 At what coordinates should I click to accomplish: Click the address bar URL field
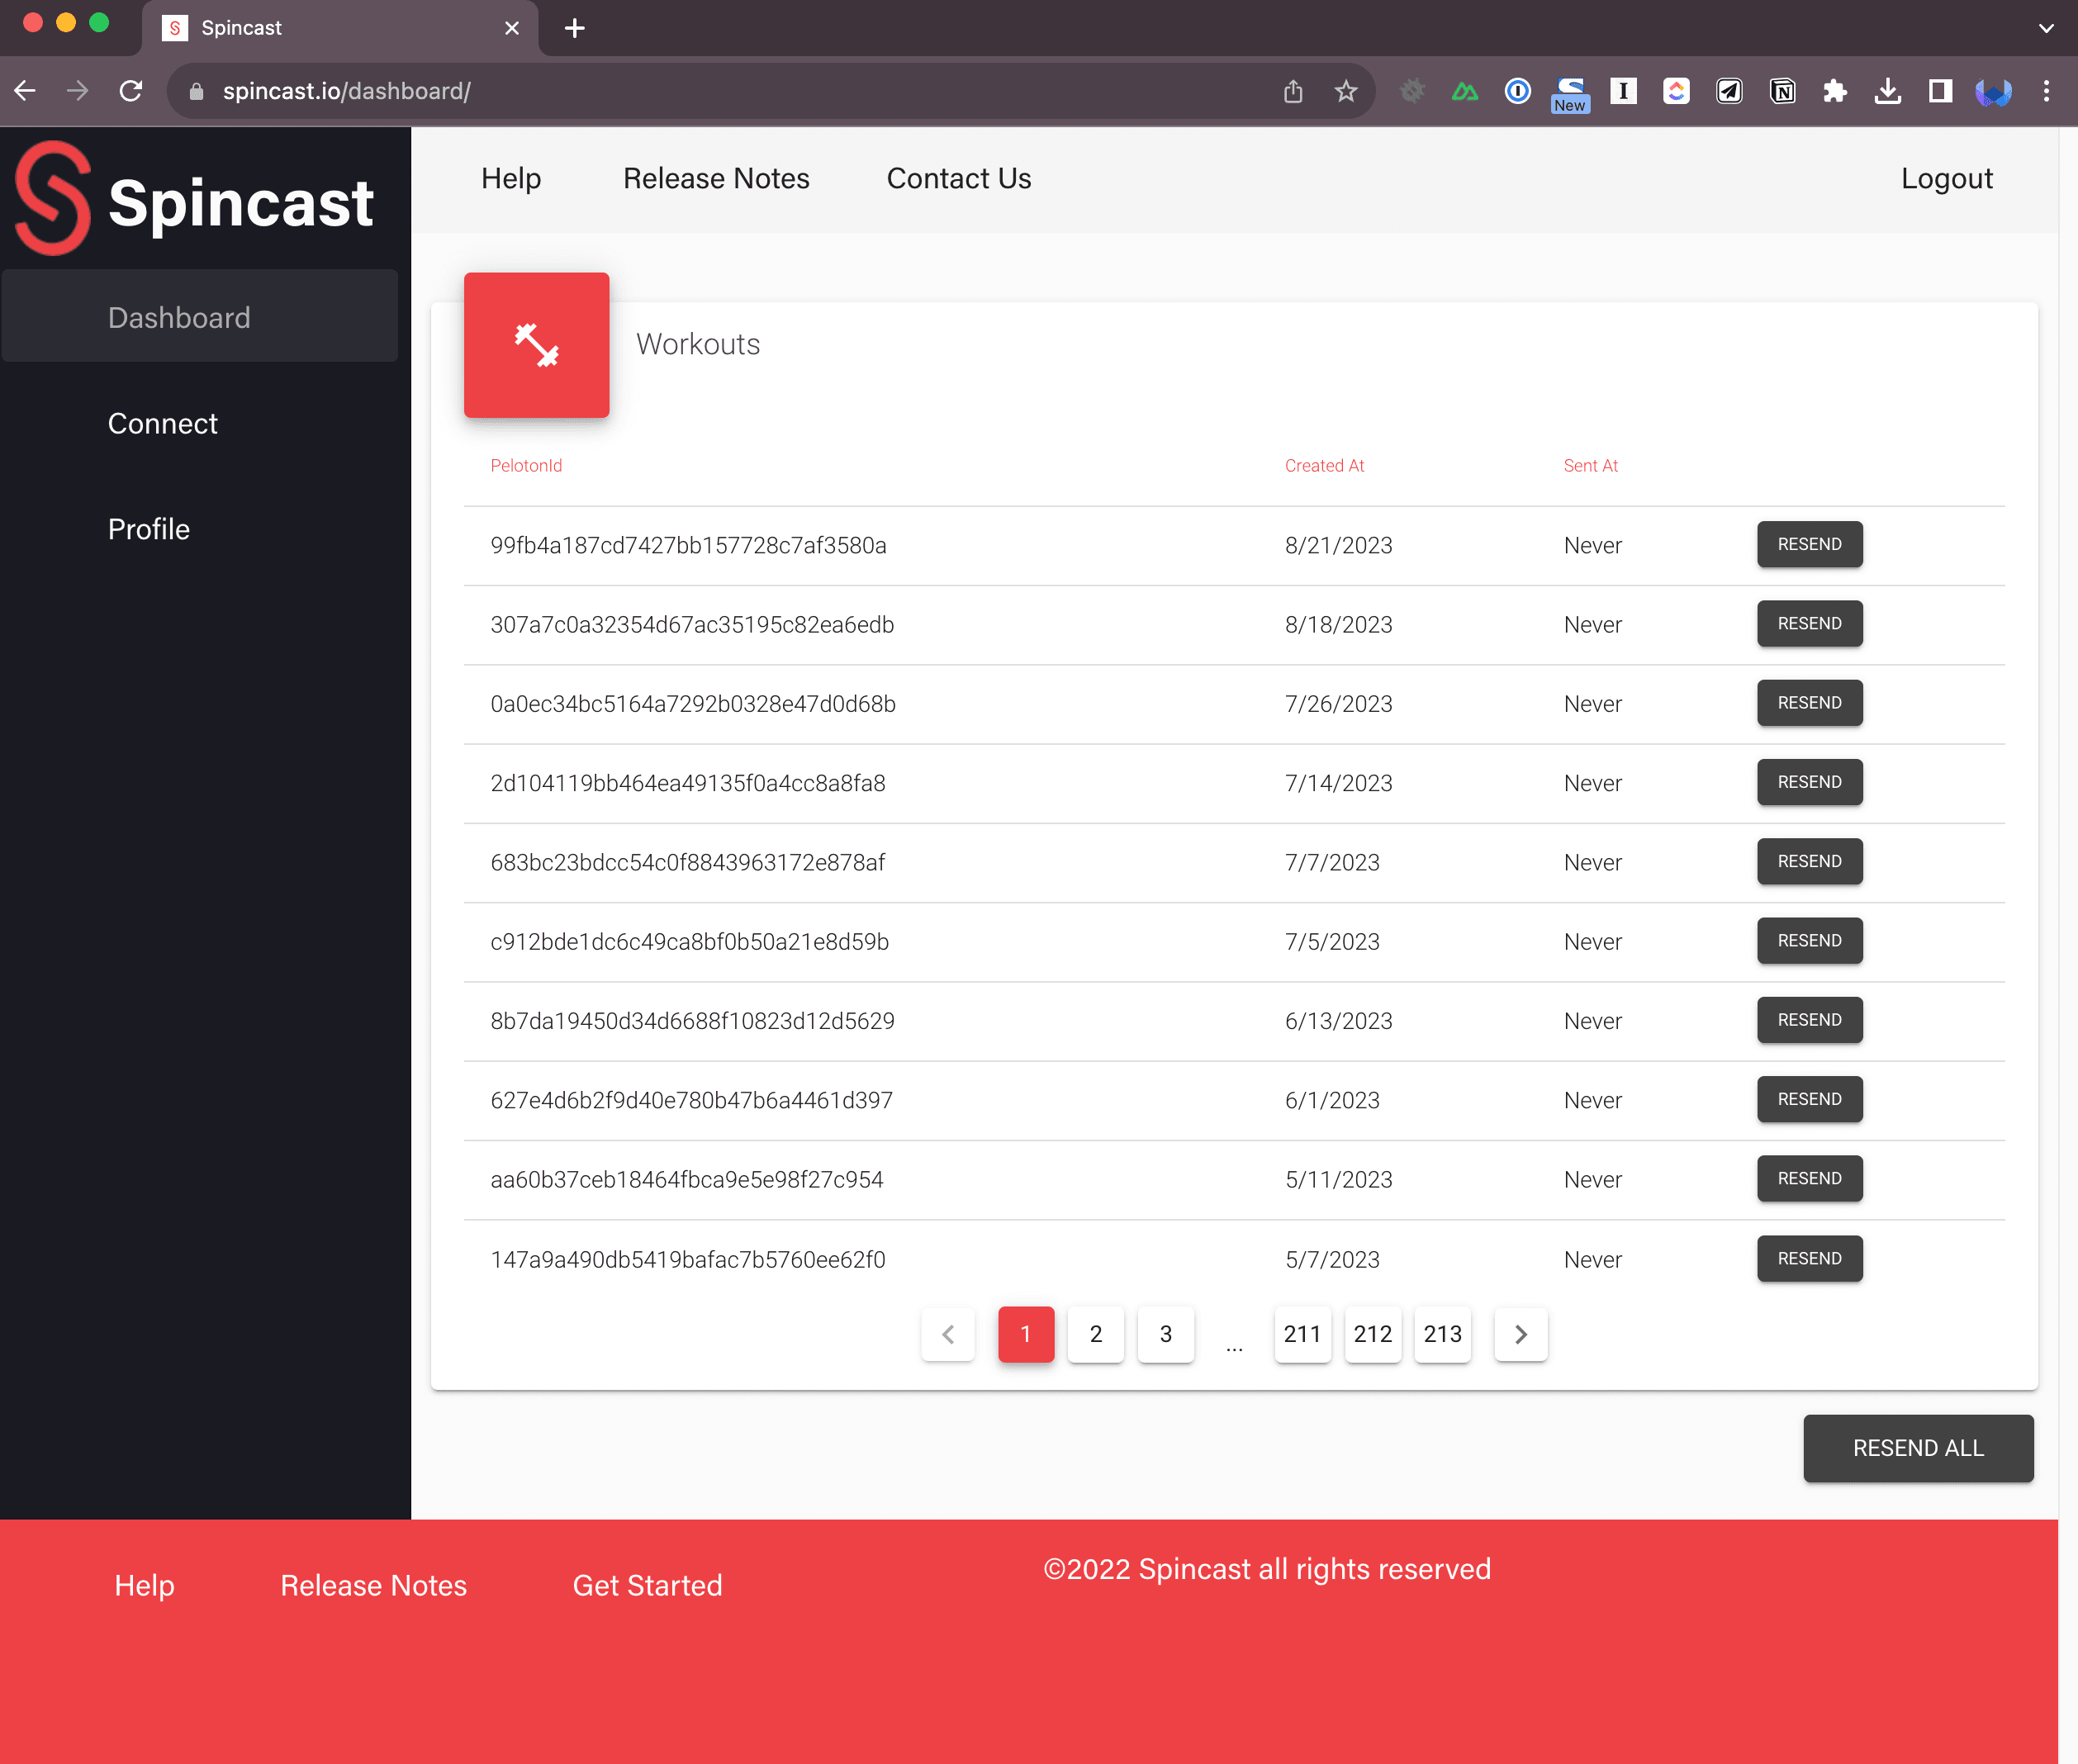point(700,91)
